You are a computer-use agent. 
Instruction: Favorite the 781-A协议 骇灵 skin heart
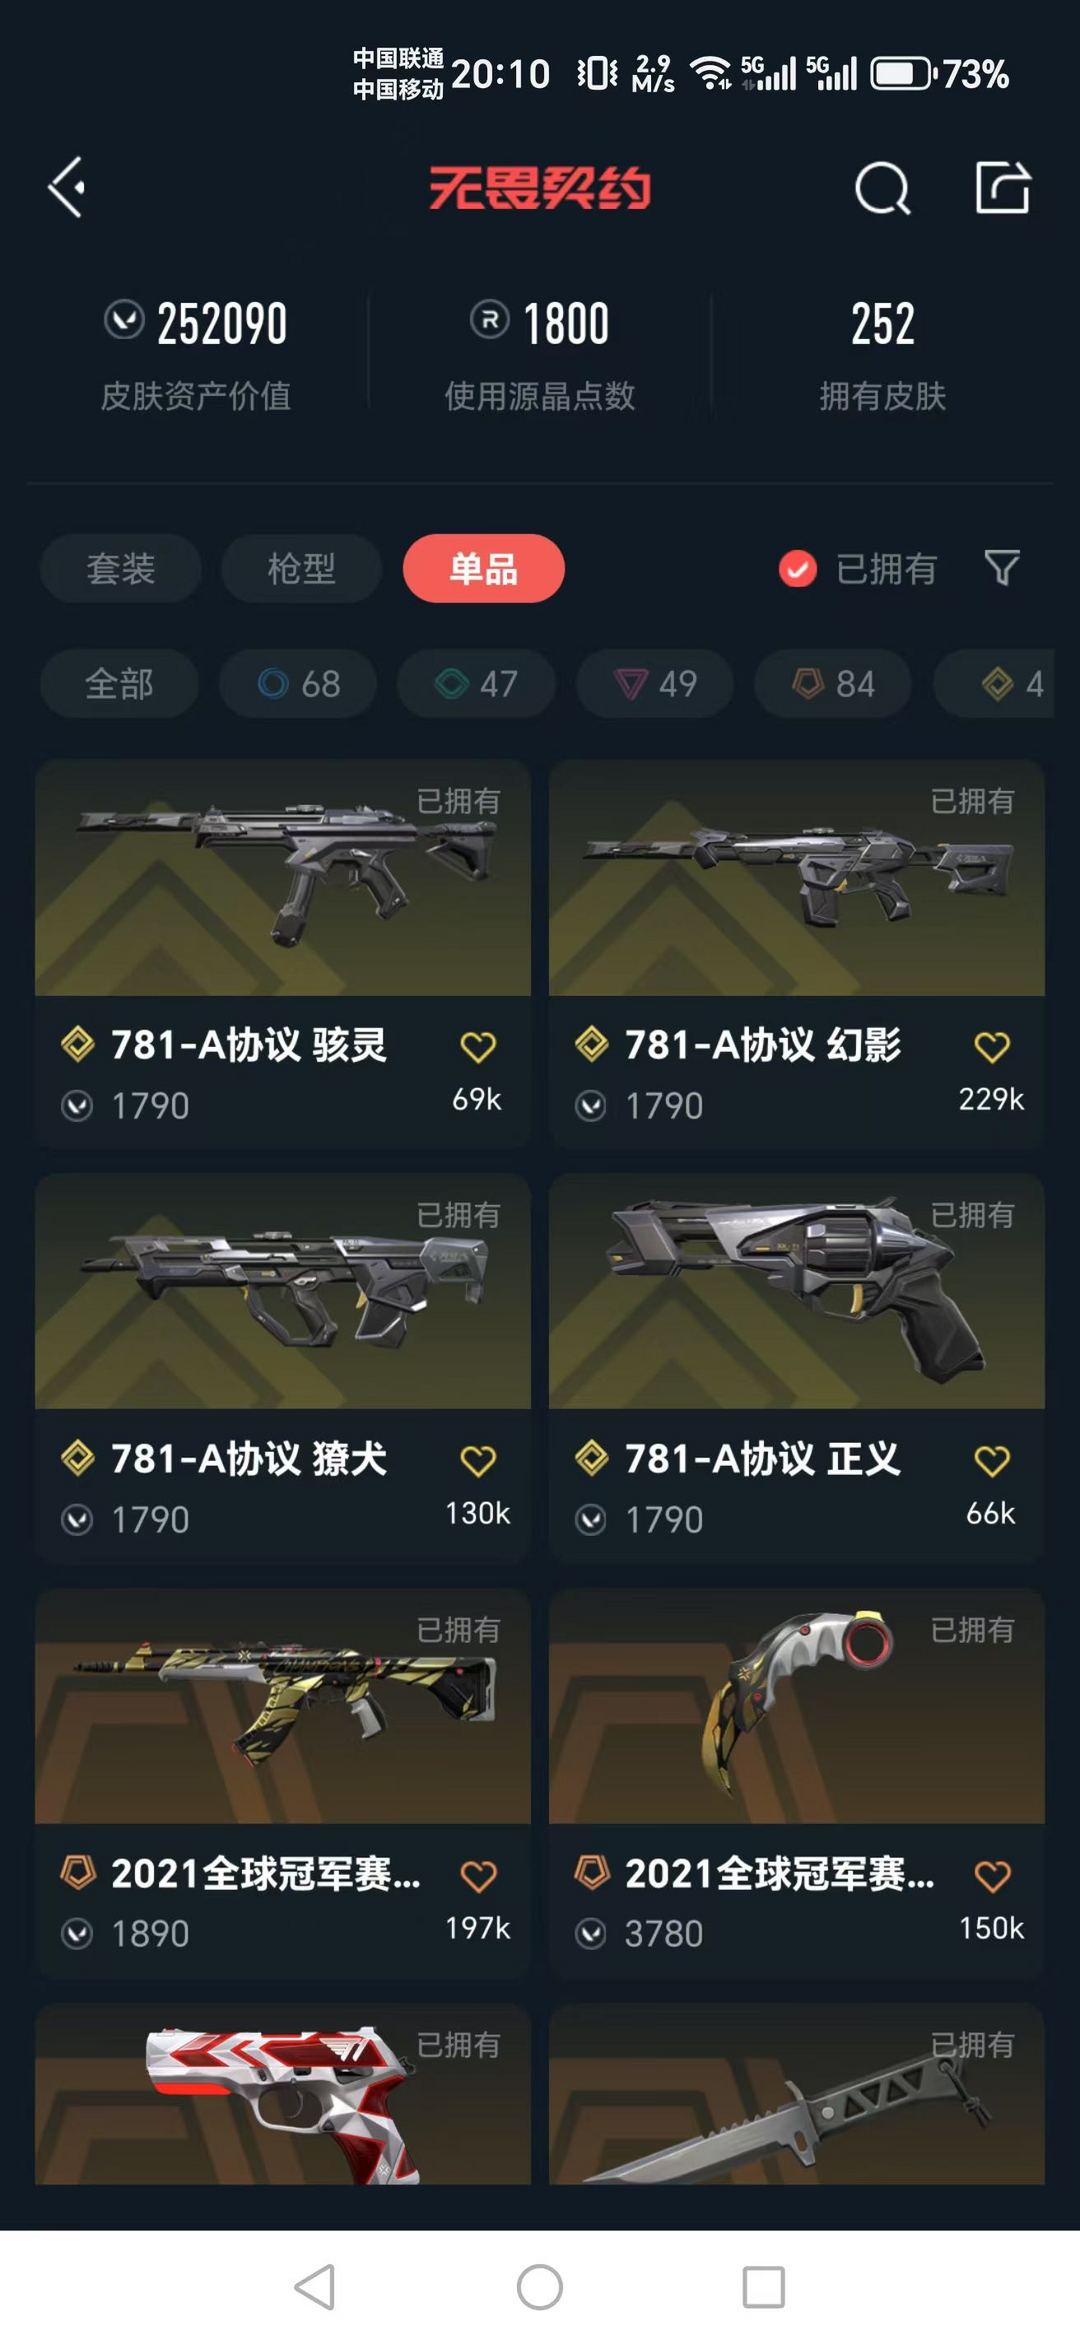(478, 1047)
